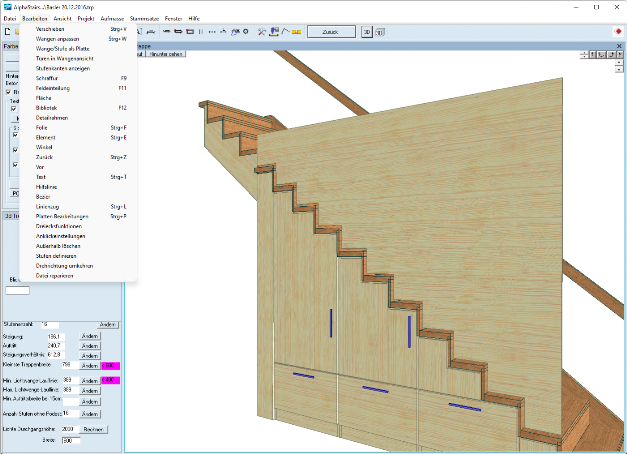The width and height of the screenshot is (627, 454).
Task: Click the blue rotating 3D view icon
Action: (x=235, y=32)
